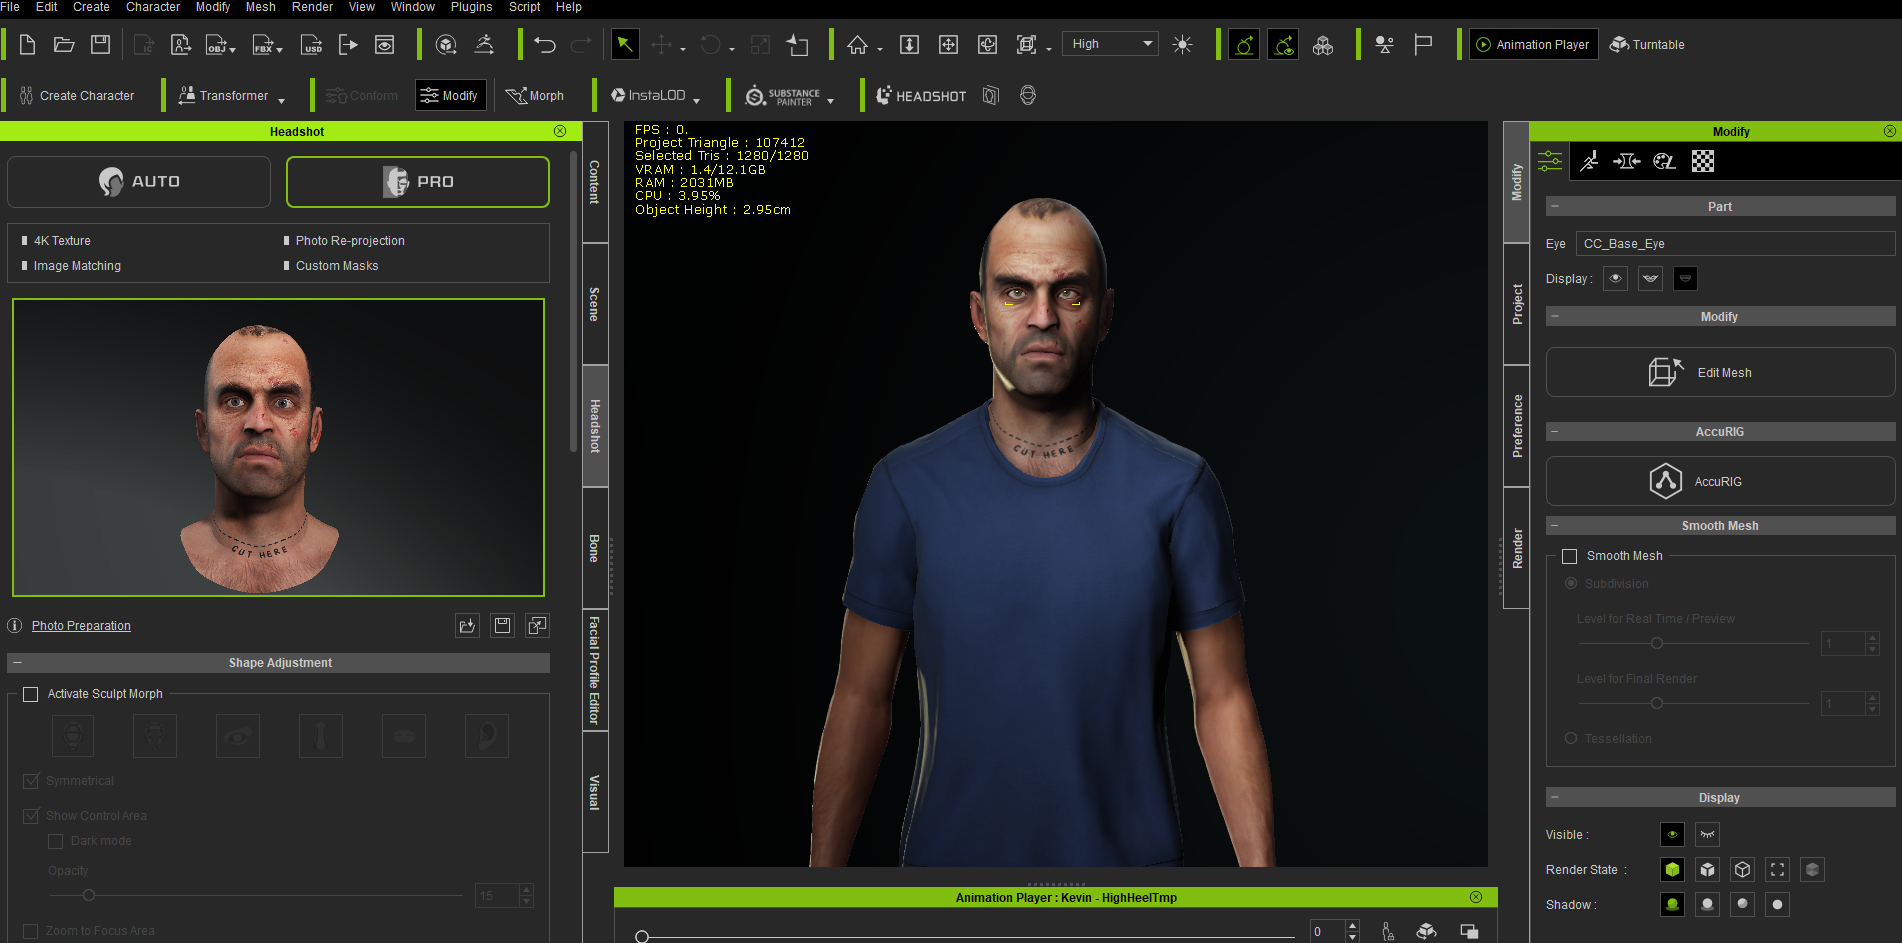Click the animation timeline slider handle

click(642, 937)
